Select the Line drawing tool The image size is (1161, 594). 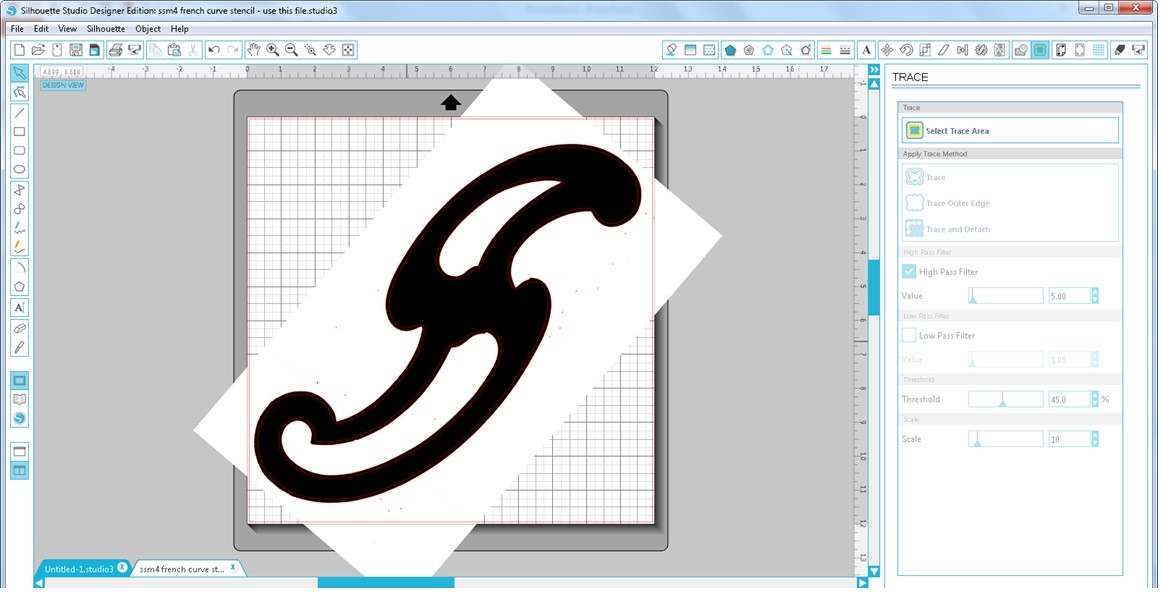click(20, 113)
